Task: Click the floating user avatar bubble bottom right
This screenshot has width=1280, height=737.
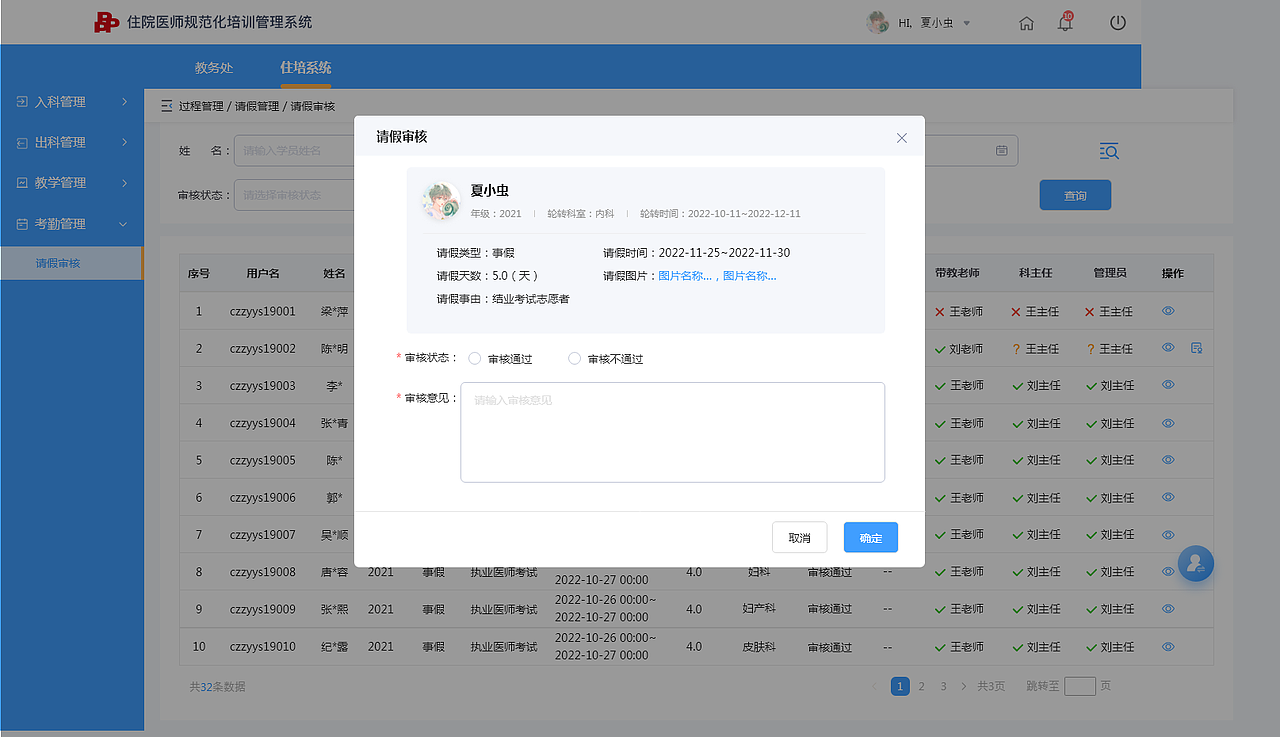Action: tap(1196, 563)
